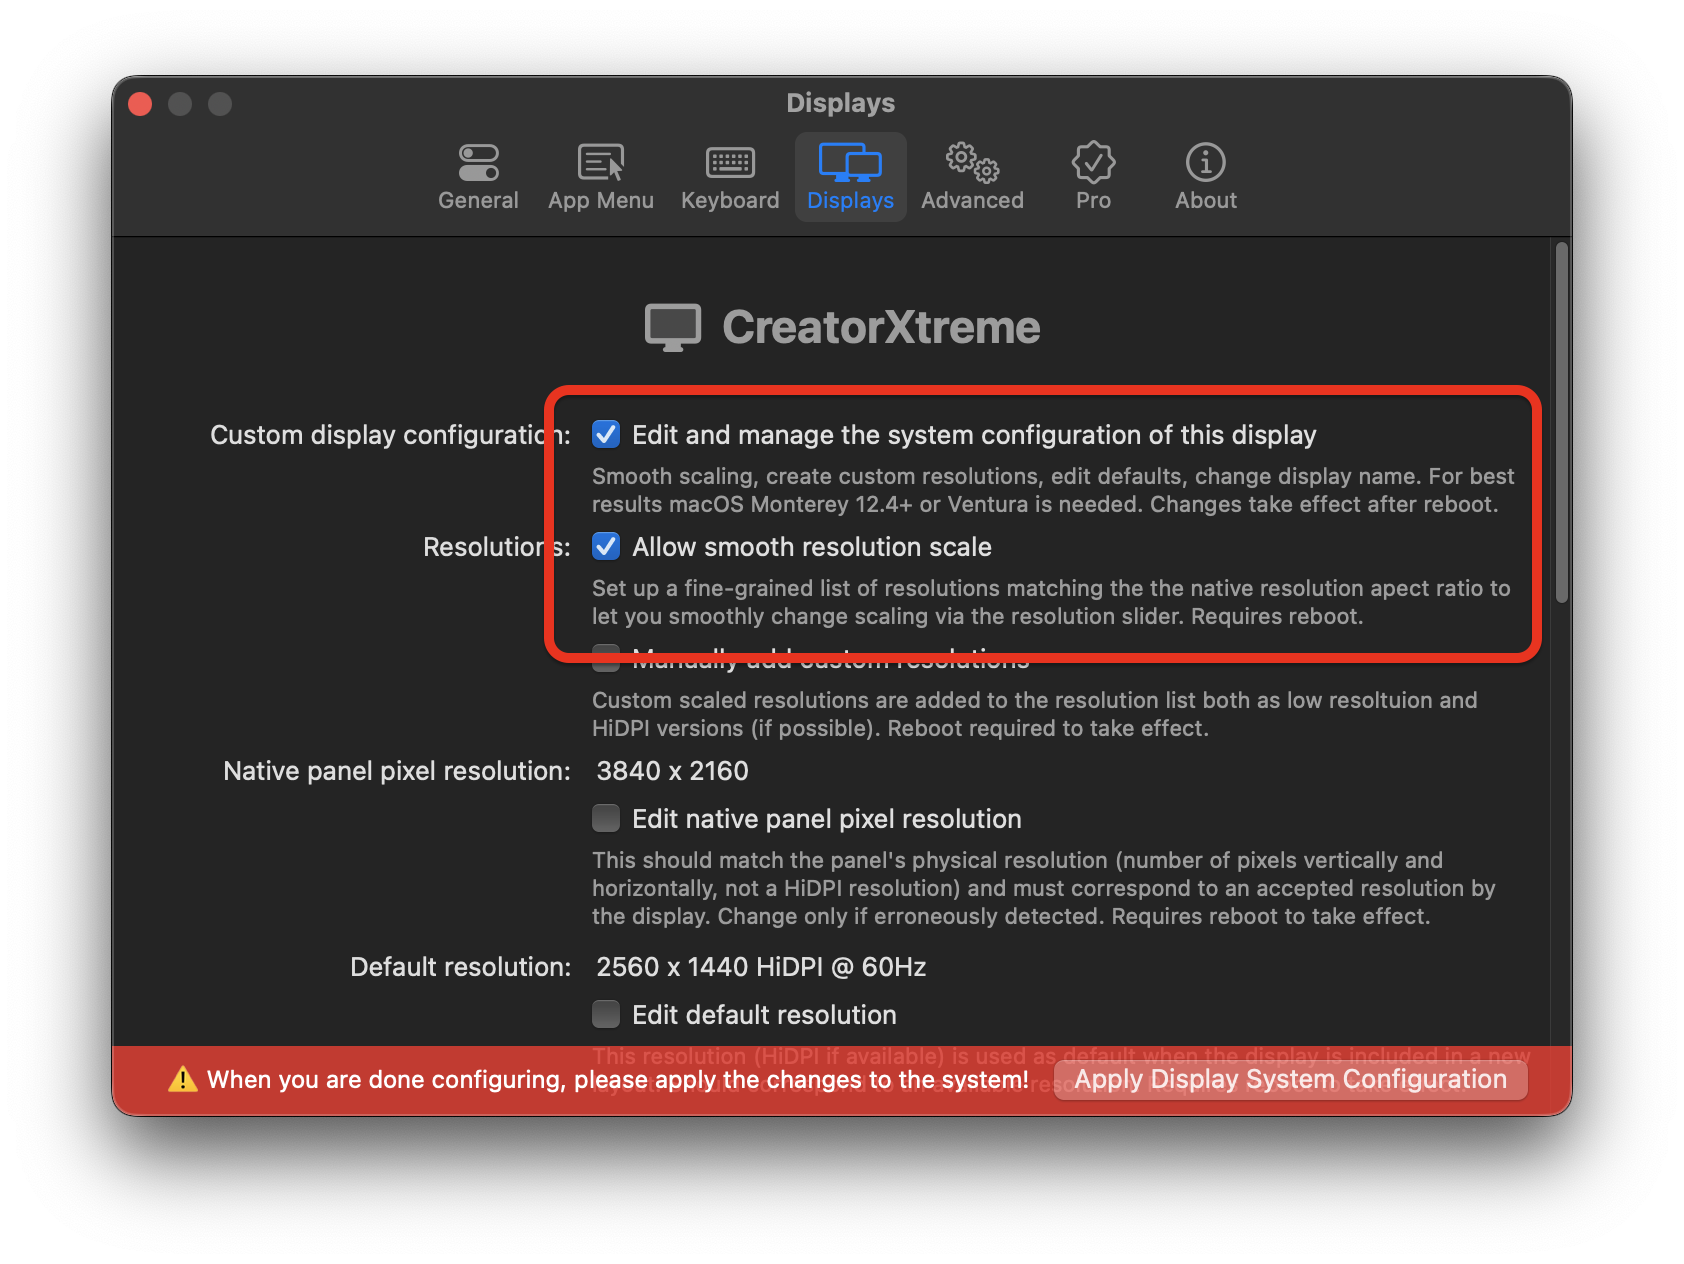Image resolution: width=1684 pixels, height=1264 pixels.
Task: Click the vertical scrollbar thumb
Action: tap(1561, 422)
